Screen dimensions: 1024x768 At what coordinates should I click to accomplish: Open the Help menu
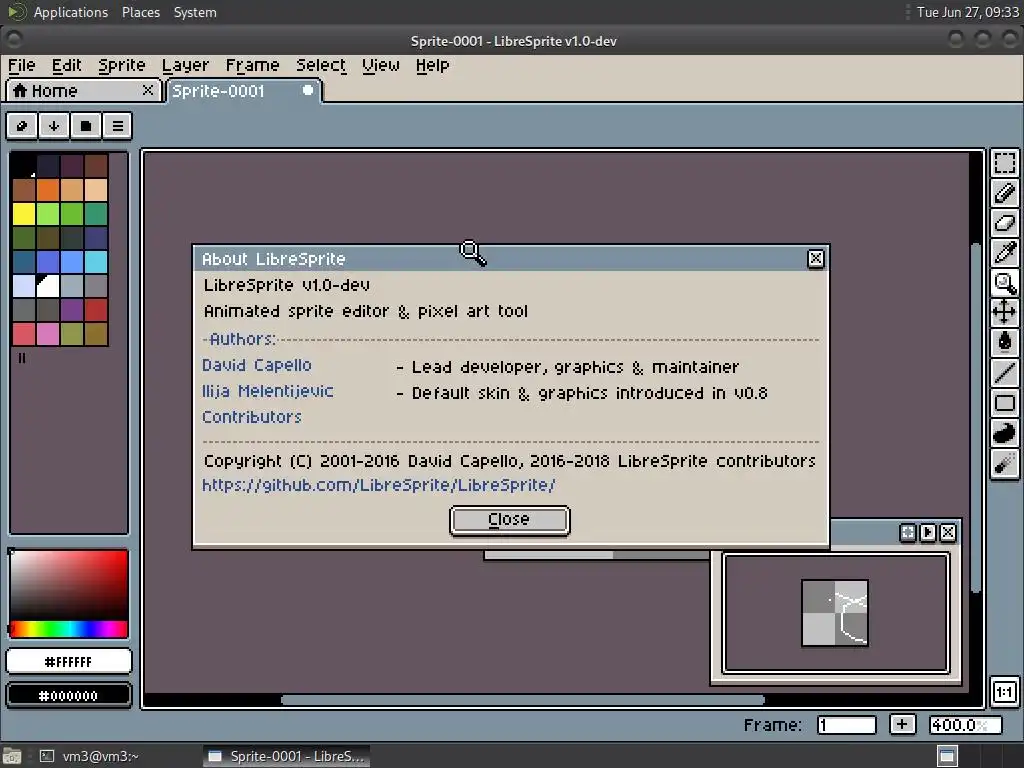(432, 65)
